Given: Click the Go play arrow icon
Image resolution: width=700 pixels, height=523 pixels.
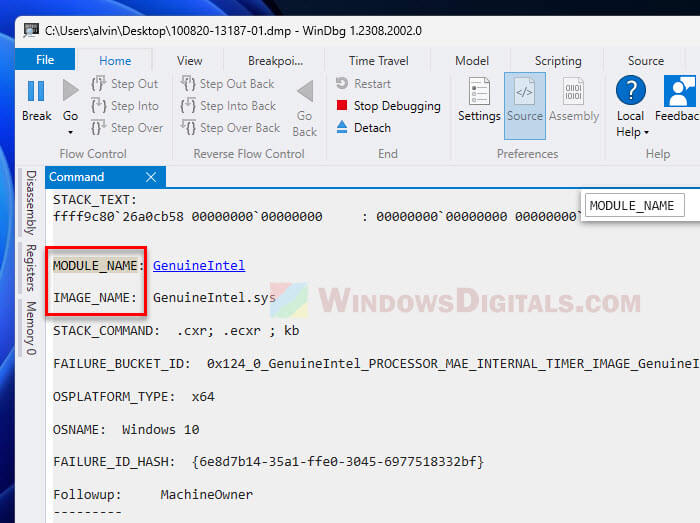Looking at the screenshot, I should tap(71, 90).
